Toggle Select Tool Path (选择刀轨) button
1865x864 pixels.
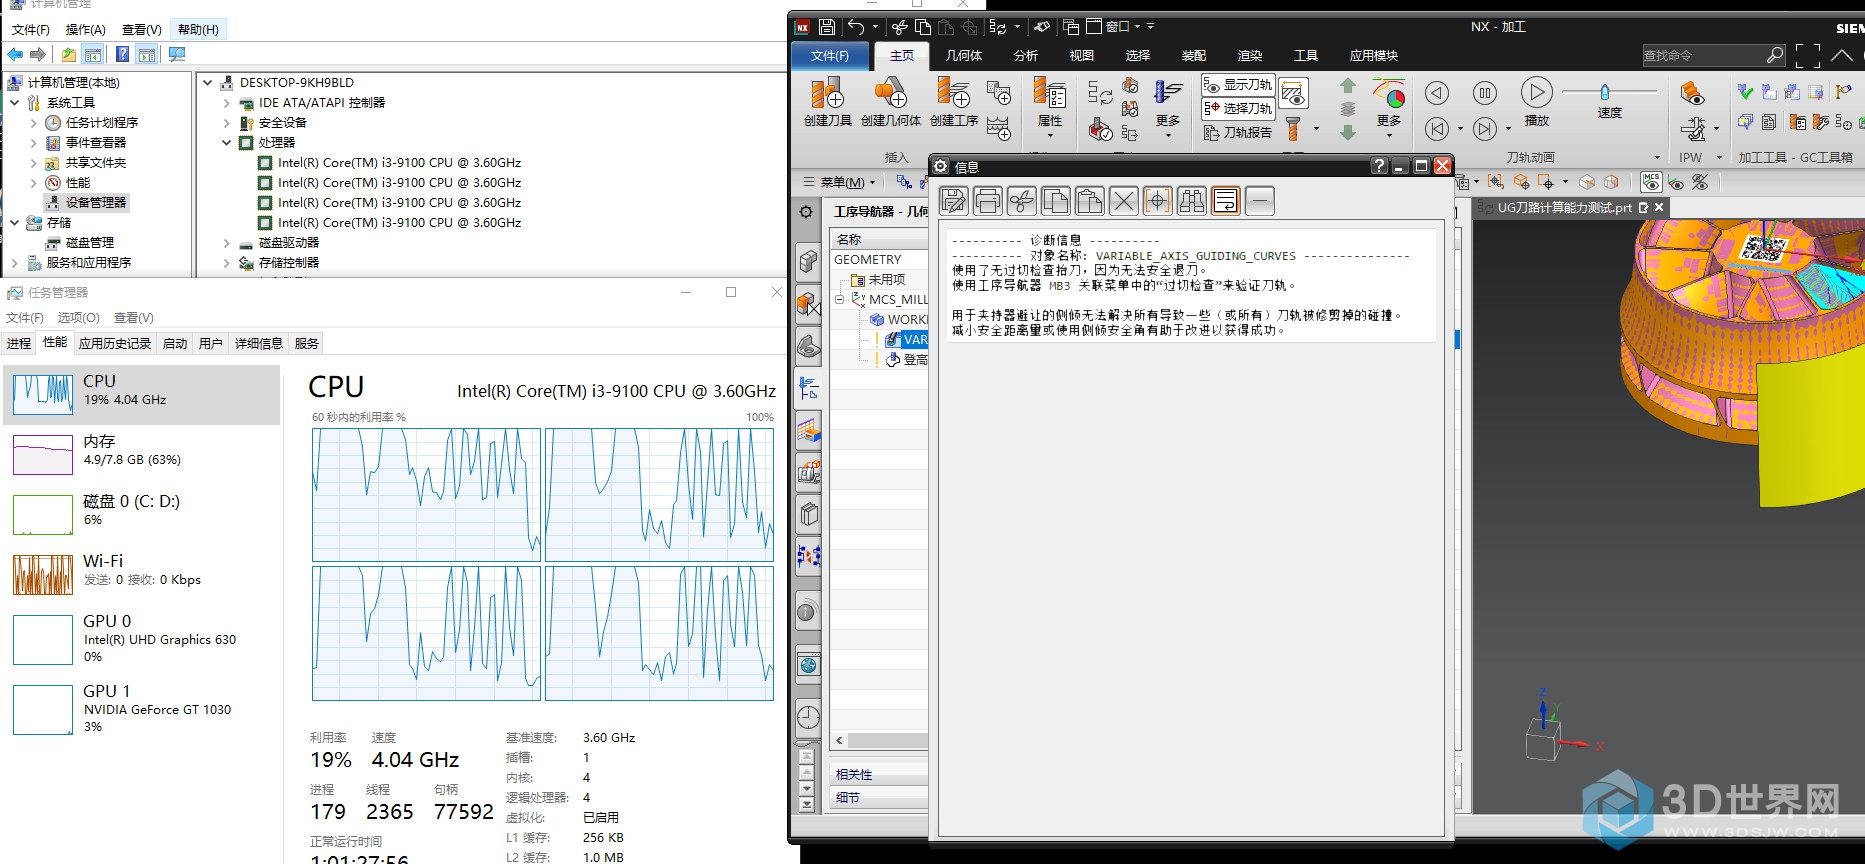pyautogui.click(x=1238, y=108)
